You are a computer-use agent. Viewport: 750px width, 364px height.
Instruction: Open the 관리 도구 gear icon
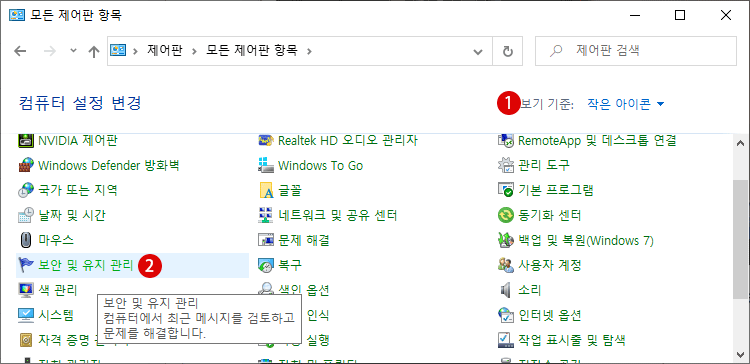(x=506, y=165)
